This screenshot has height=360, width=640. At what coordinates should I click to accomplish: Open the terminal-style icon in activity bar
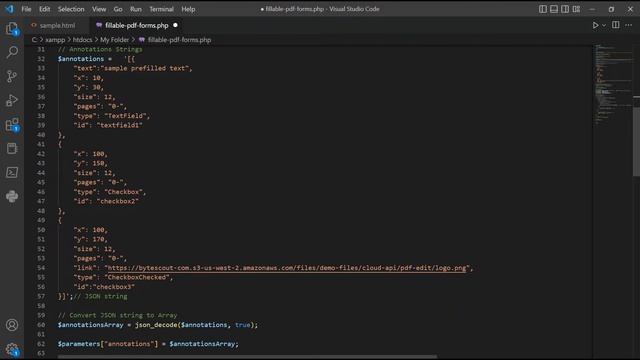point(12,172)
